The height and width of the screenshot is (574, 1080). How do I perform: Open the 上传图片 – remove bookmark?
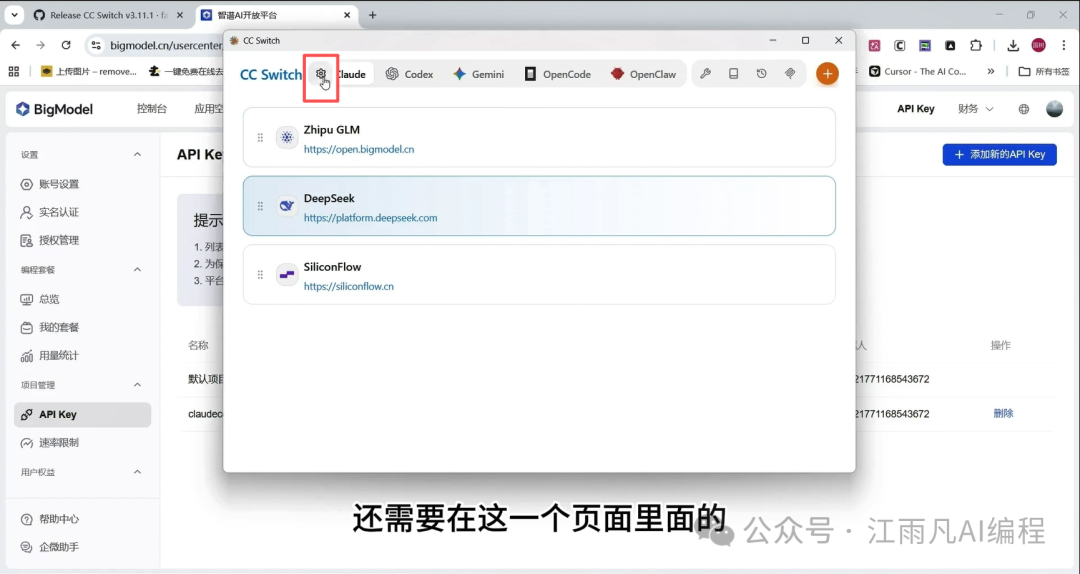point(88,71)
